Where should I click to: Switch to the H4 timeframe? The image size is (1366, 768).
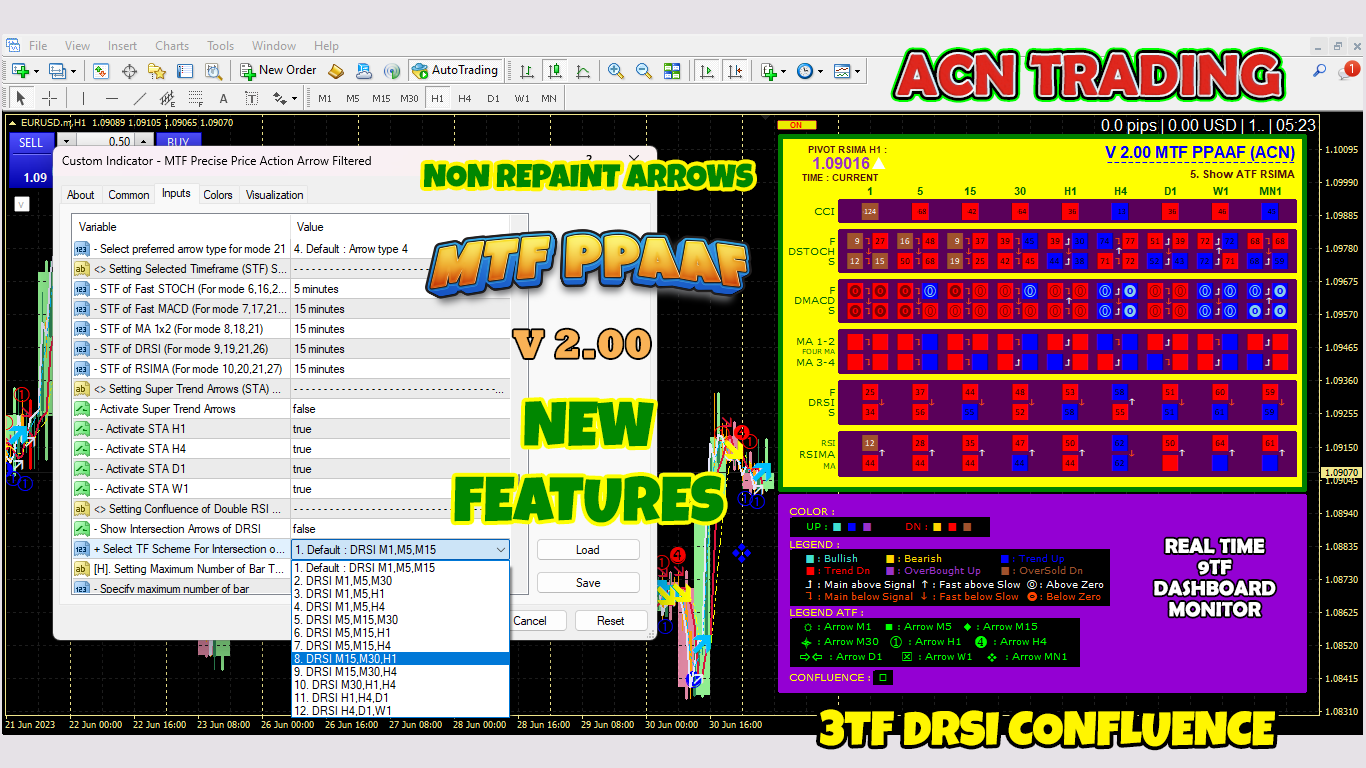(x=465, y=99)
